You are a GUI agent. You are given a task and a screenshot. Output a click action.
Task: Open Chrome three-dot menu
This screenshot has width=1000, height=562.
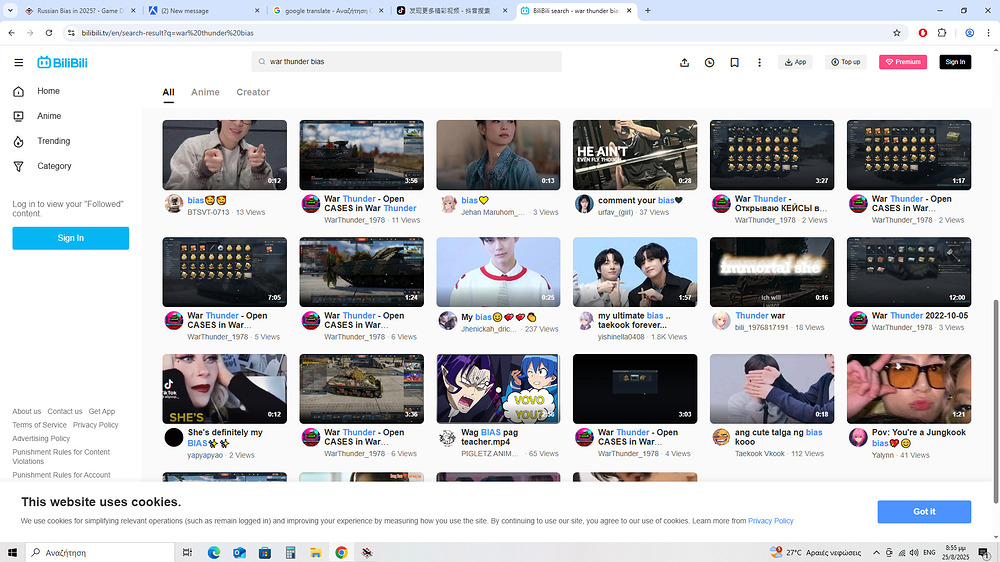pyautogui.click(x=989, y=33)
